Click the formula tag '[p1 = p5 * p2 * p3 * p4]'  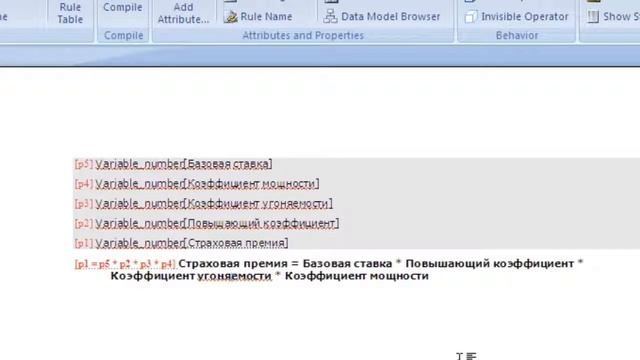point(125,264)
